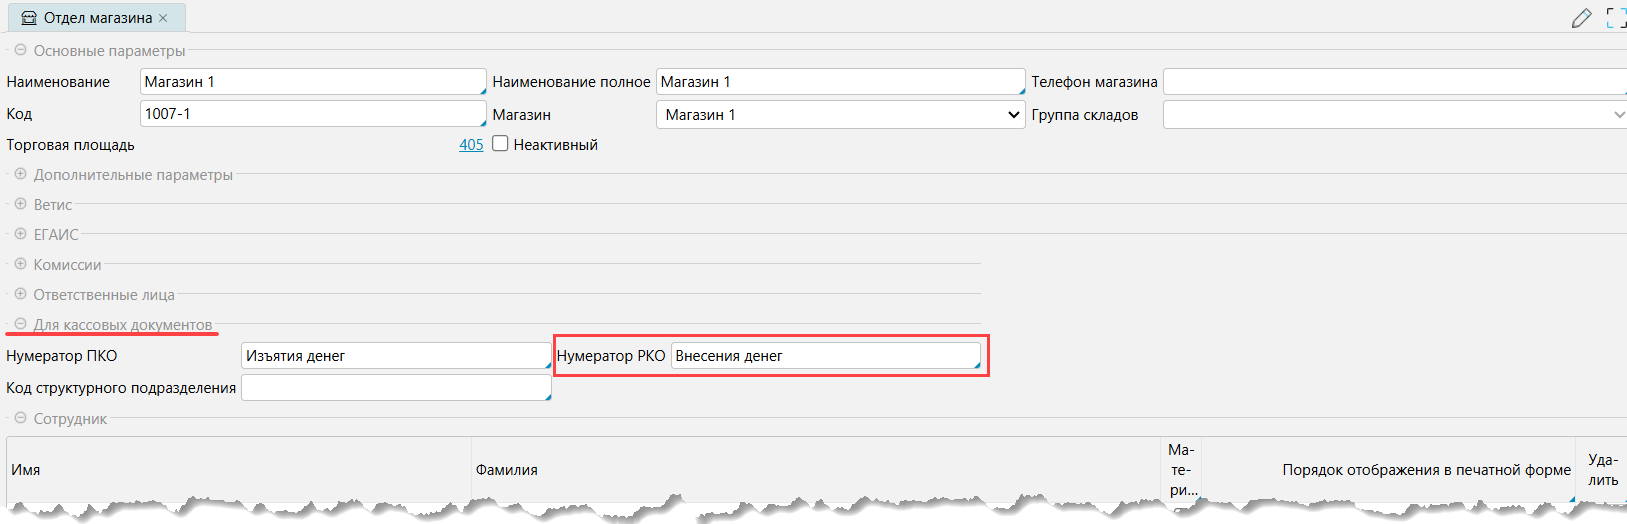This screenshot has width=1627, height=524.
Task: Open the Магазин dropdown
Action: pos(839,115)
